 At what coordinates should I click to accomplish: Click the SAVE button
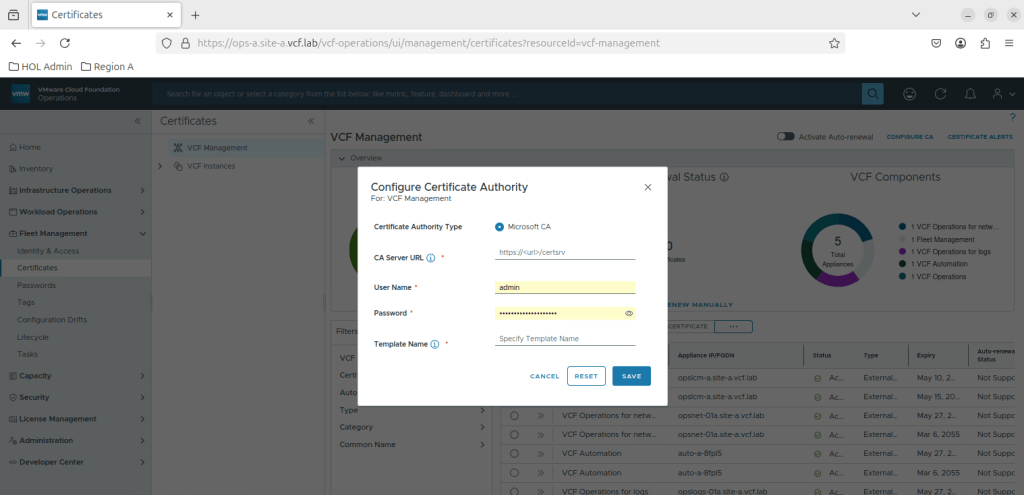click(x=632, y=376)
